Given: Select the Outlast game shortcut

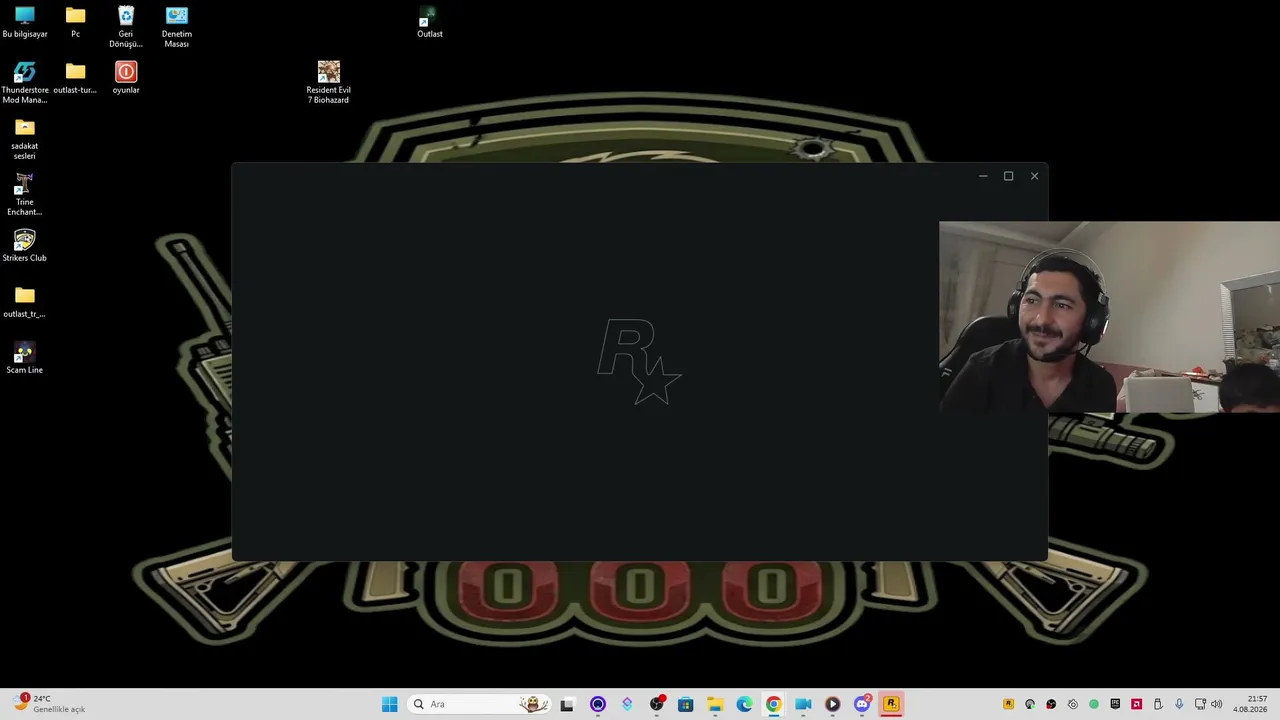Looking at the screenshot, I should [430, 22].
